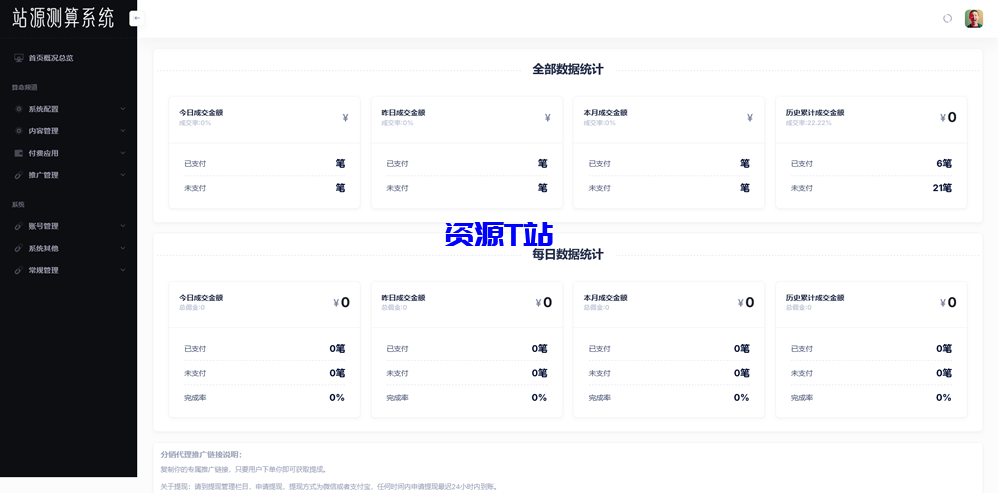Expand the 推广管理 chevron
Viewport: 998px width, 493px height.
123,175
